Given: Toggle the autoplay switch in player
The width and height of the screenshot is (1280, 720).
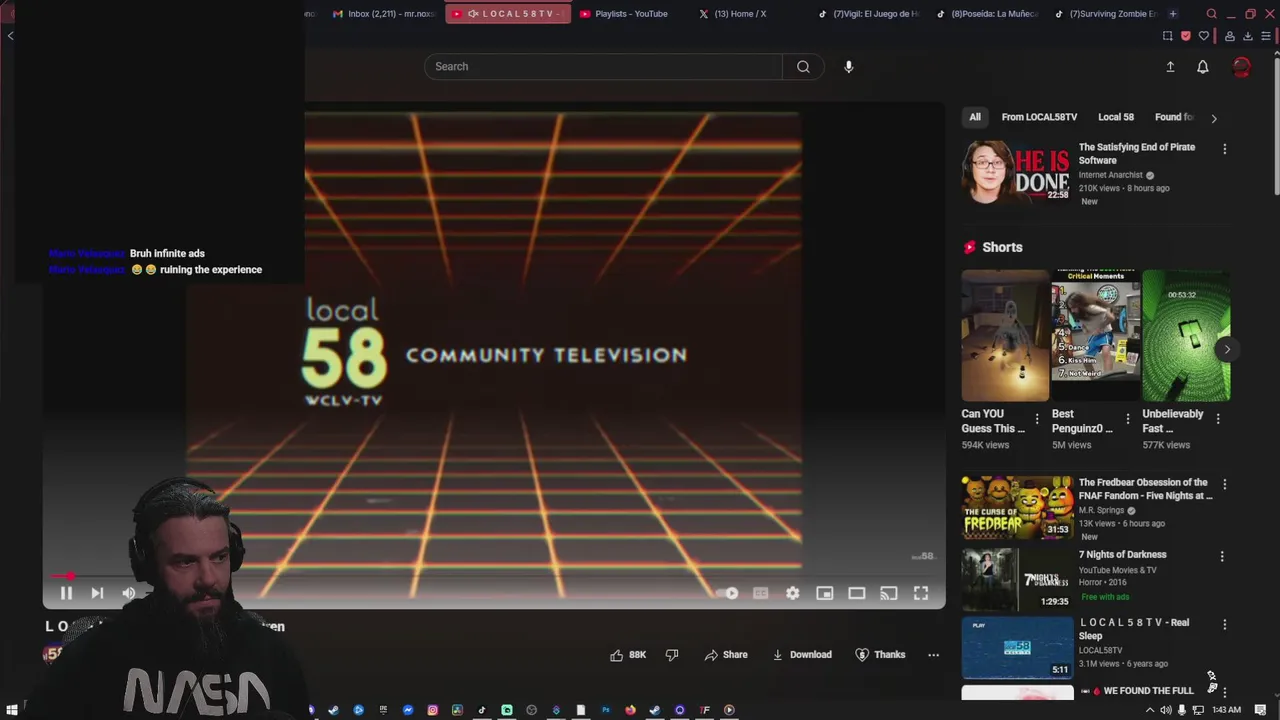Looking at the screenshot, I should [x=729, y=593].
